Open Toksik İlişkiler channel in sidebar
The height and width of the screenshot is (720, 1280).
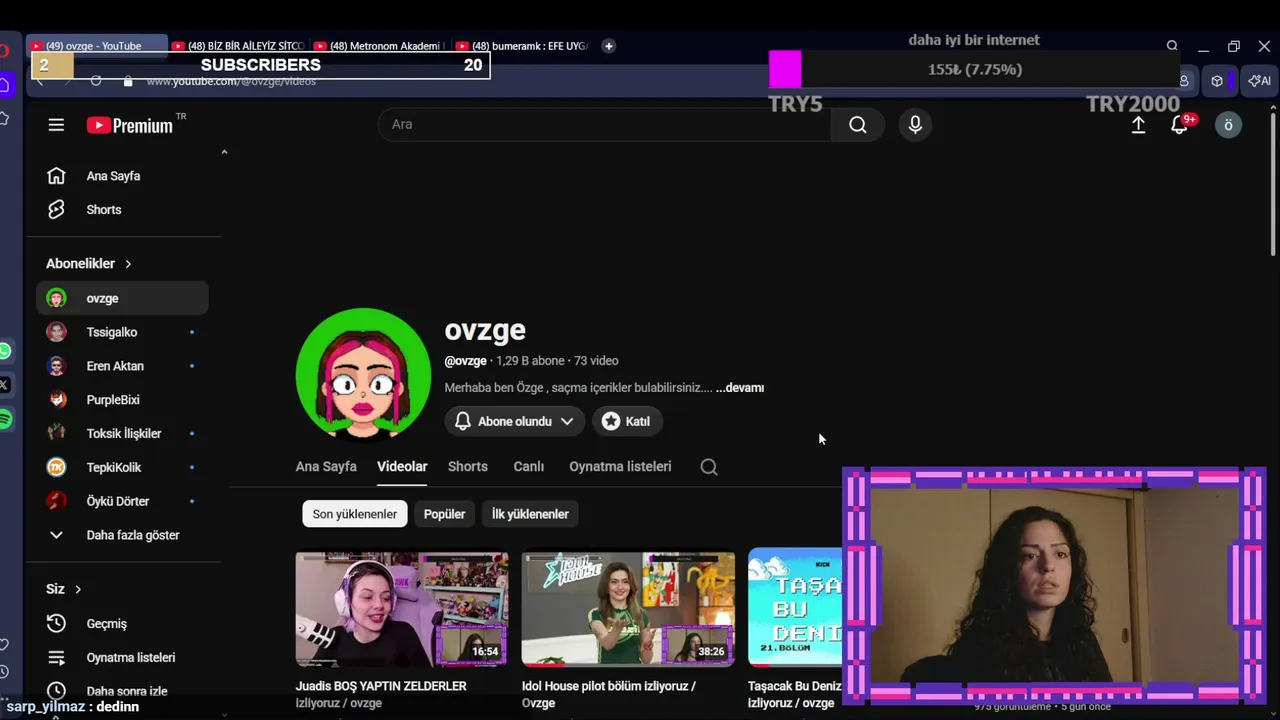click(122, 433)
